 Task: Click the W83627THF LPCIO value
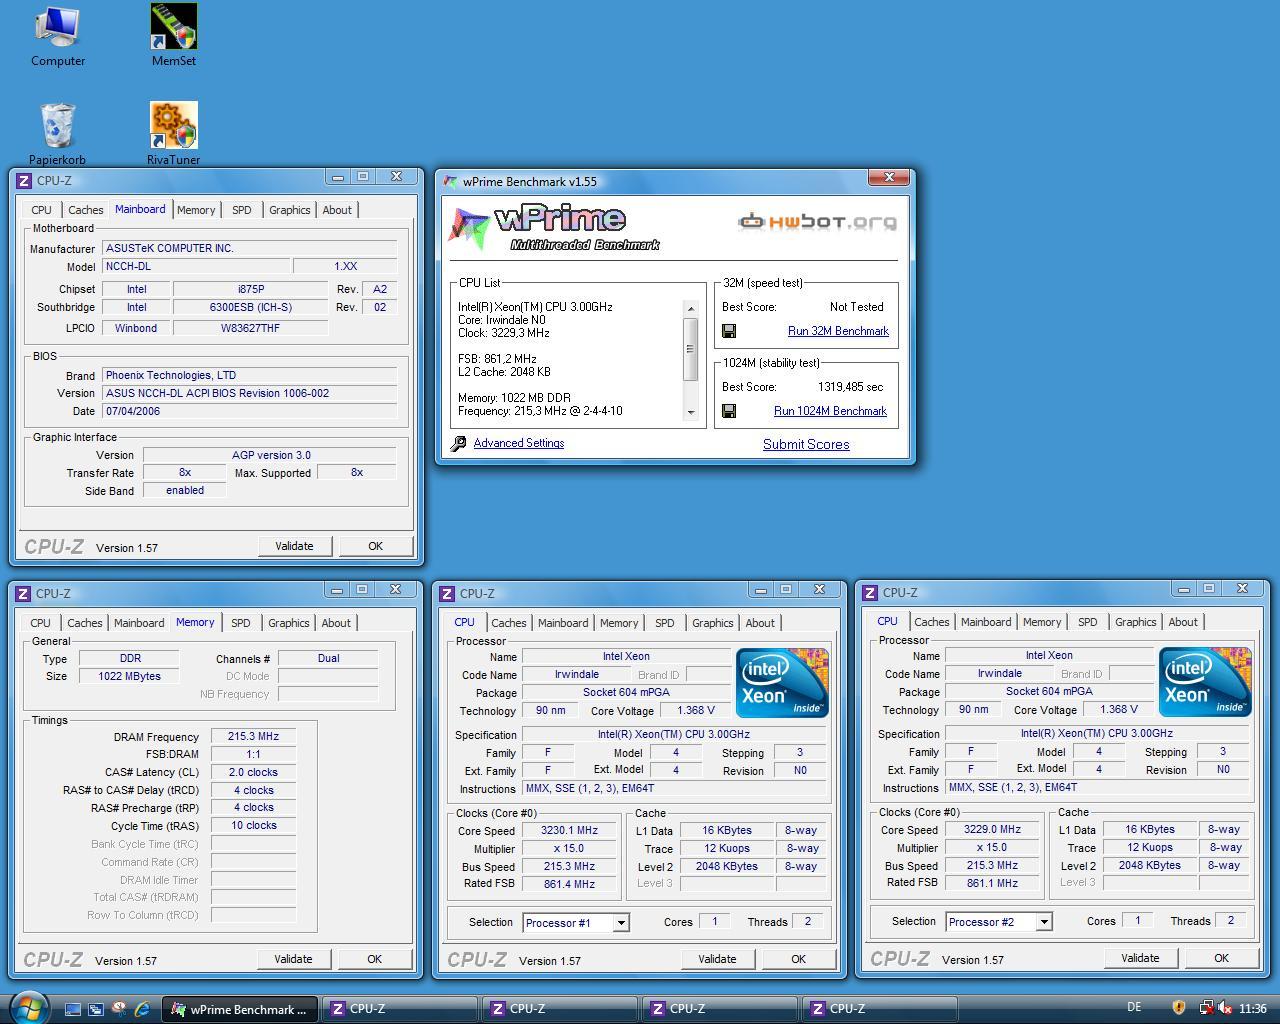250,328
